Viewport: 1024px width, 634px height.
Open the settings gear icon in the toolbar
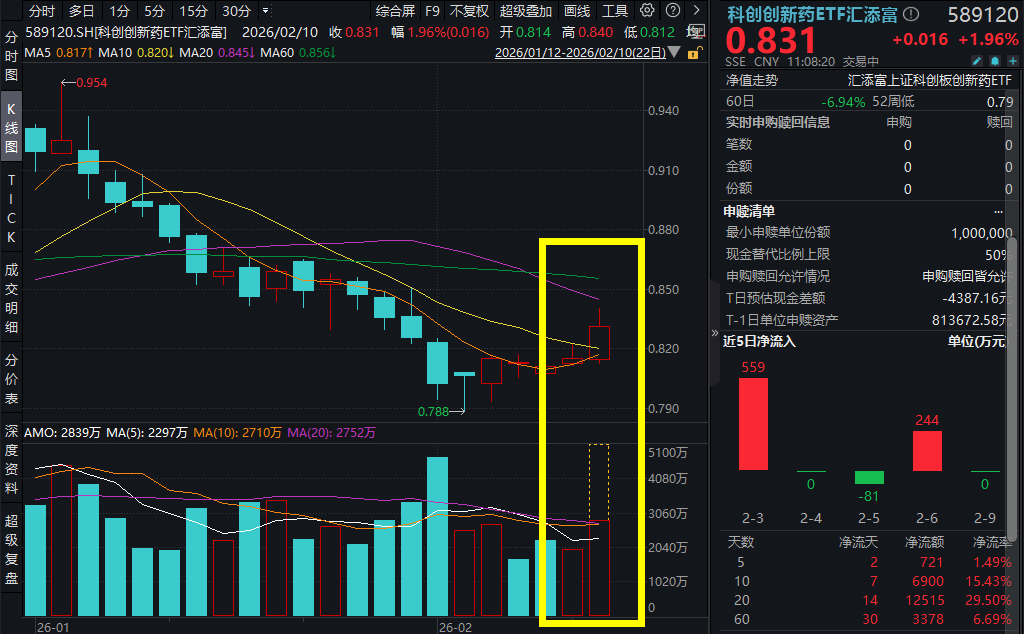pos(645,11)
